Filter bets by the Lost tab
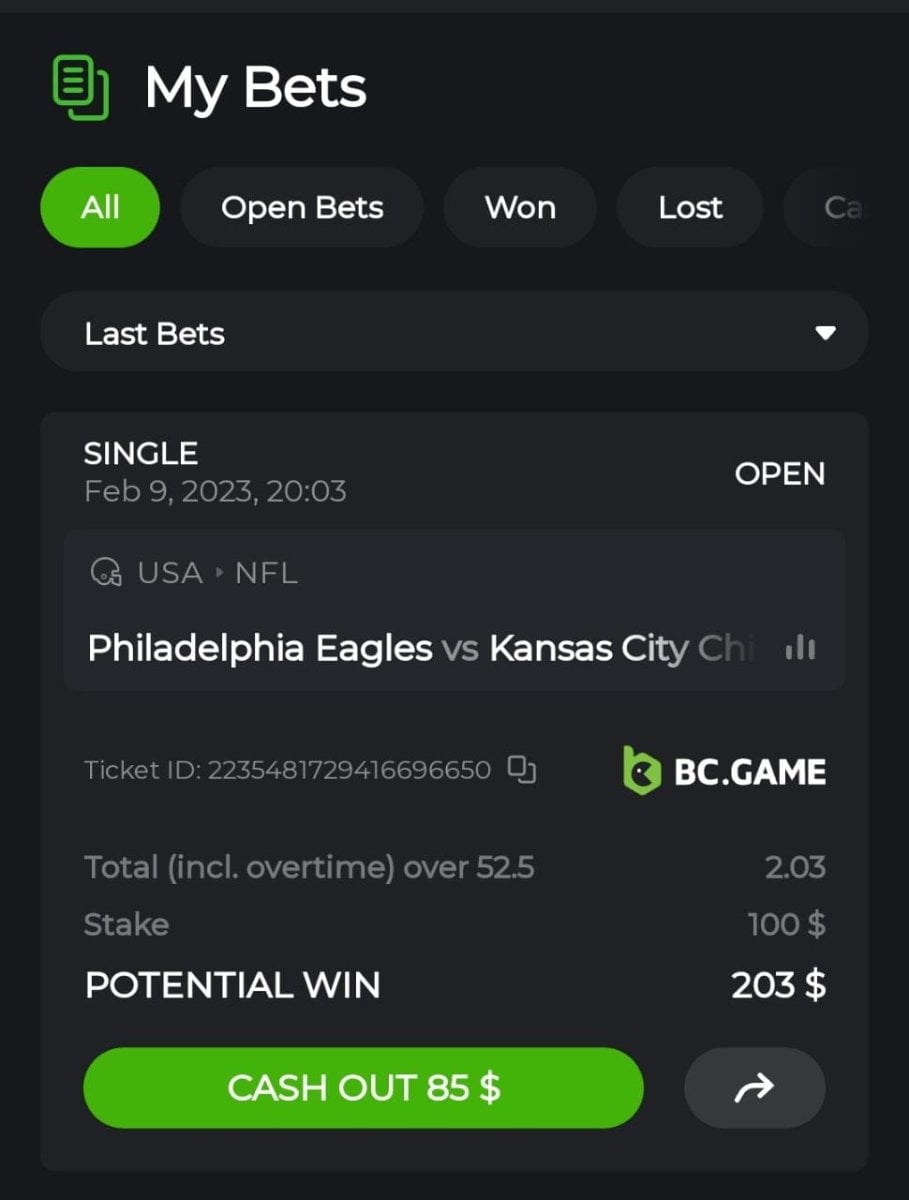The width and height of the screenshot is (909, 1200). click(690, 207)
